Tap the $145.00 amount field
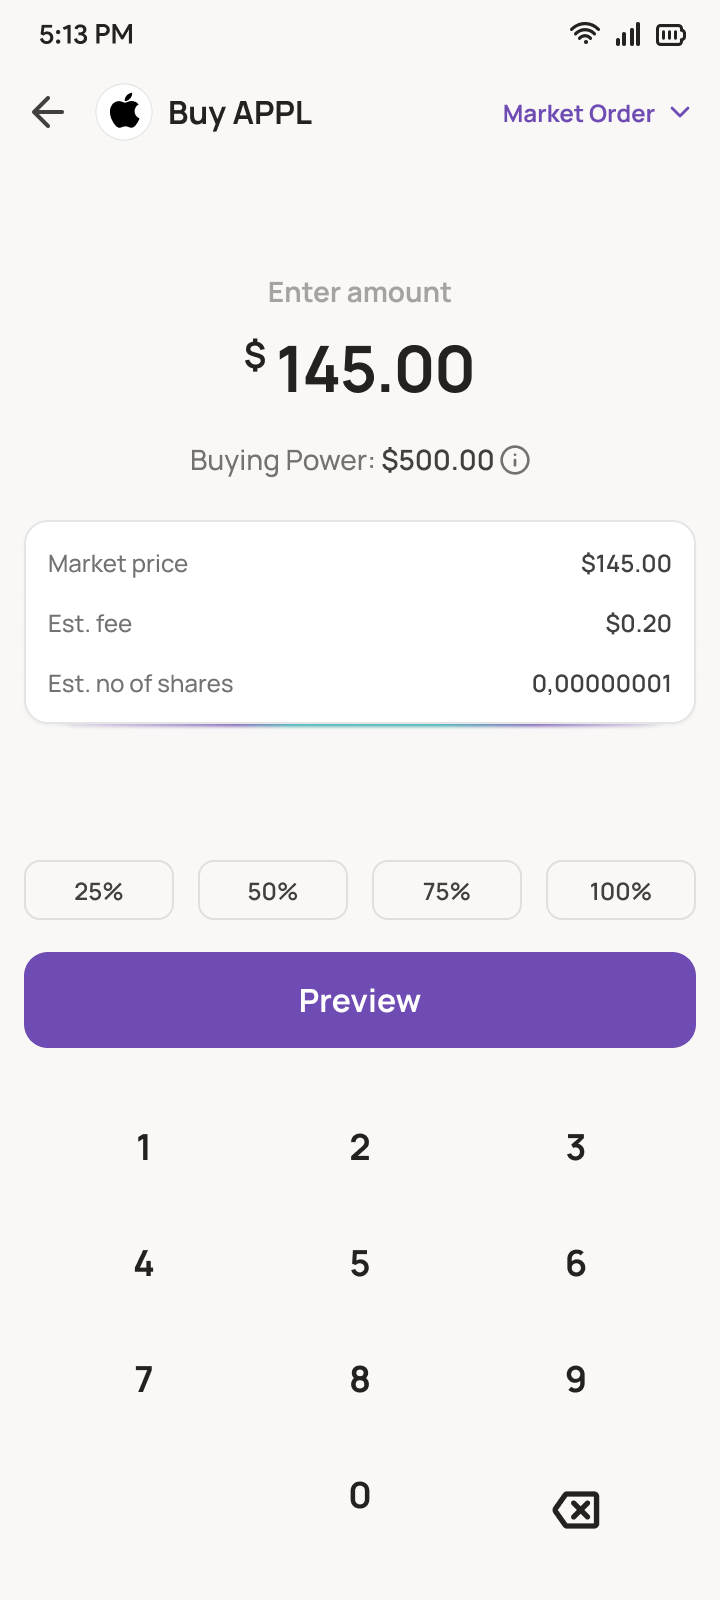Viewport: 720px width, 1600px height. [360, 368]
